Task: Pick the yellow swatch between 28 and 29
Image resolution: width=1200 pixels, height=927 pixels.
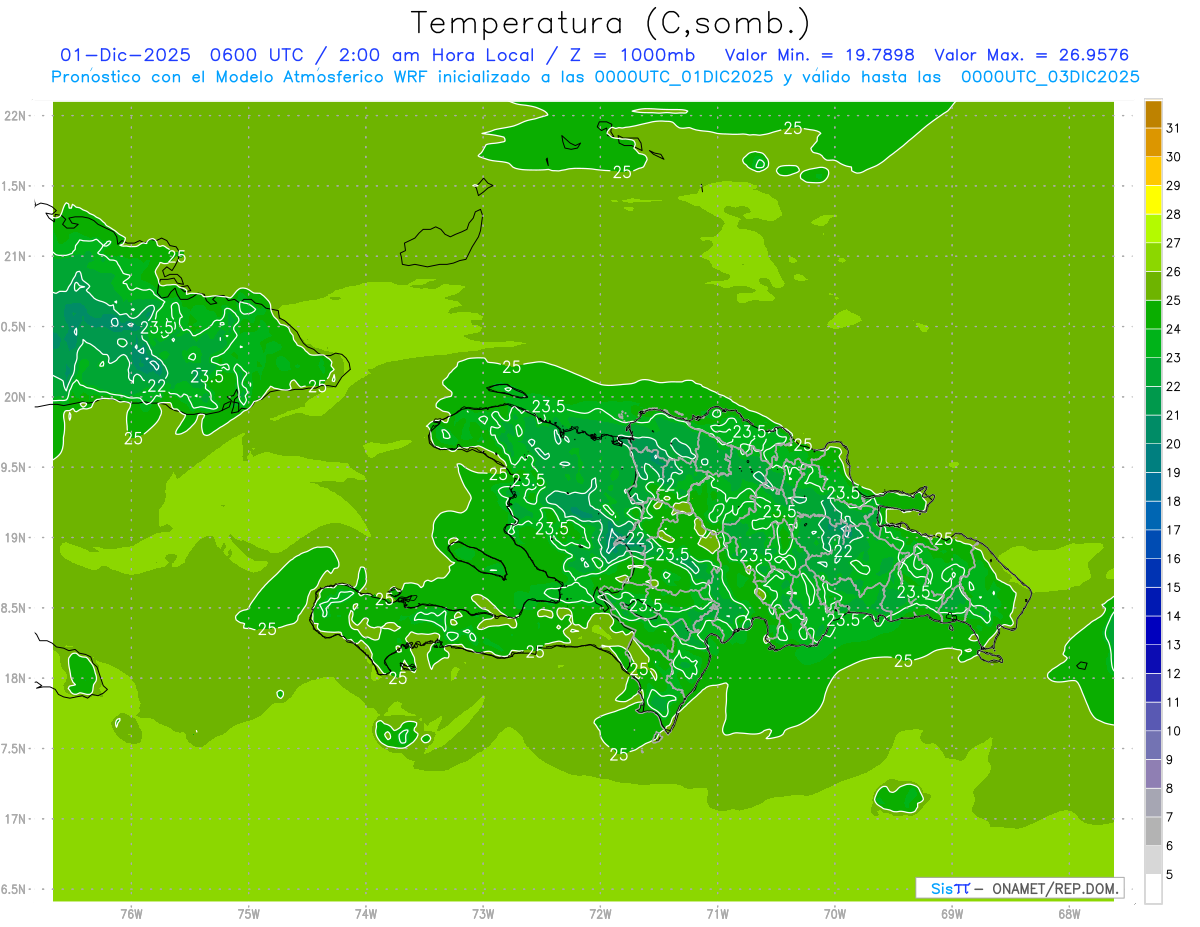Action: click(x=1153, y=200)
